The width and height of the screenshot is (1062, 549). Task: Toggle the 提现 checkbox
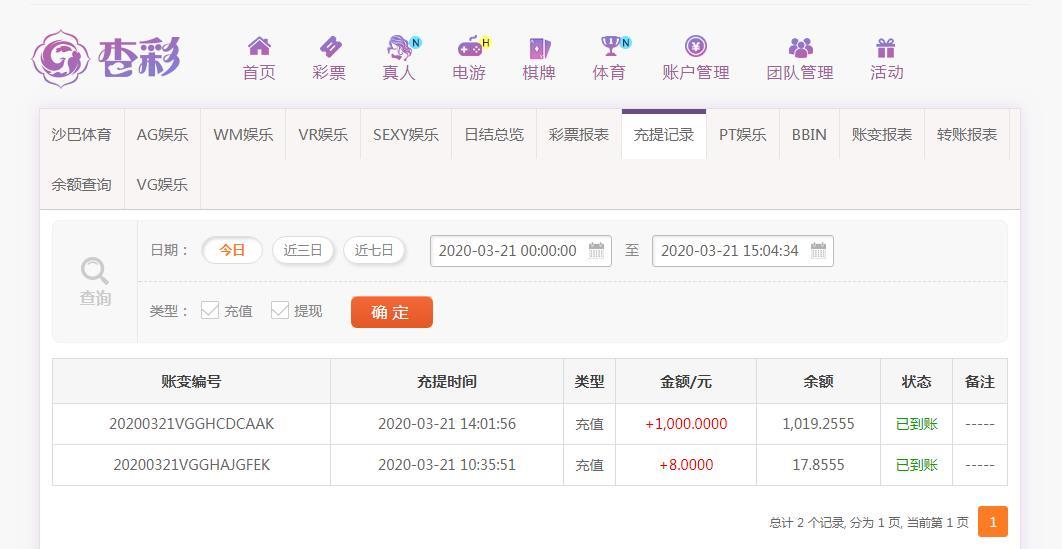280,310
